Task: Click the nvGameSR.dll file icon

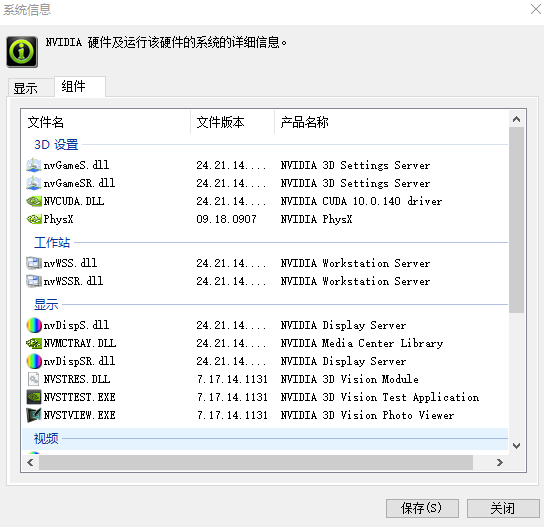Action: 34,183
